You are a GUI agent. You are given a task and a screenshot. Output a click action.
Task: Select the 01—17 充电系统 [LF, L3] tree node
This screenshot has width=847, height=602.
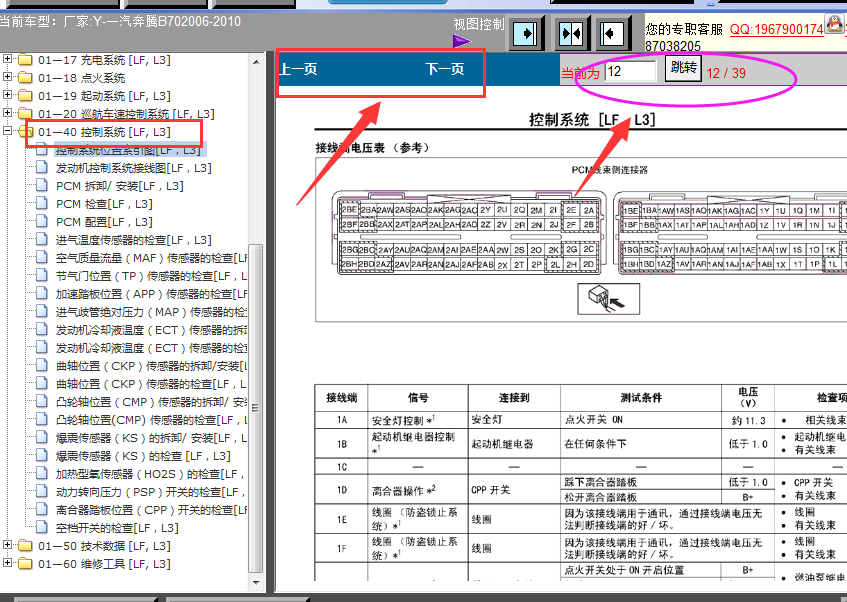tap(104, 60)
